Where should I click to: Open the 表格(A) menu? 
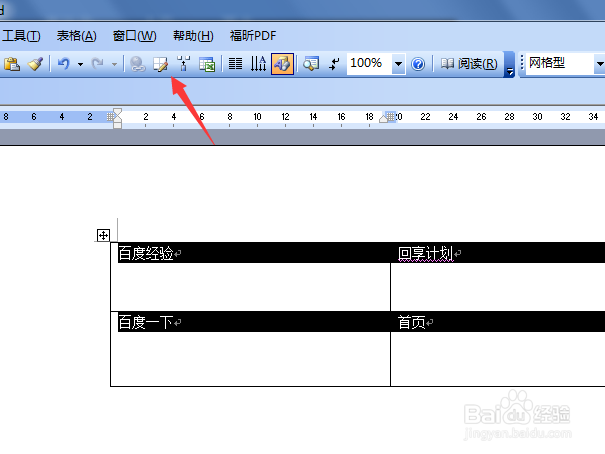[x=76, y=36]
